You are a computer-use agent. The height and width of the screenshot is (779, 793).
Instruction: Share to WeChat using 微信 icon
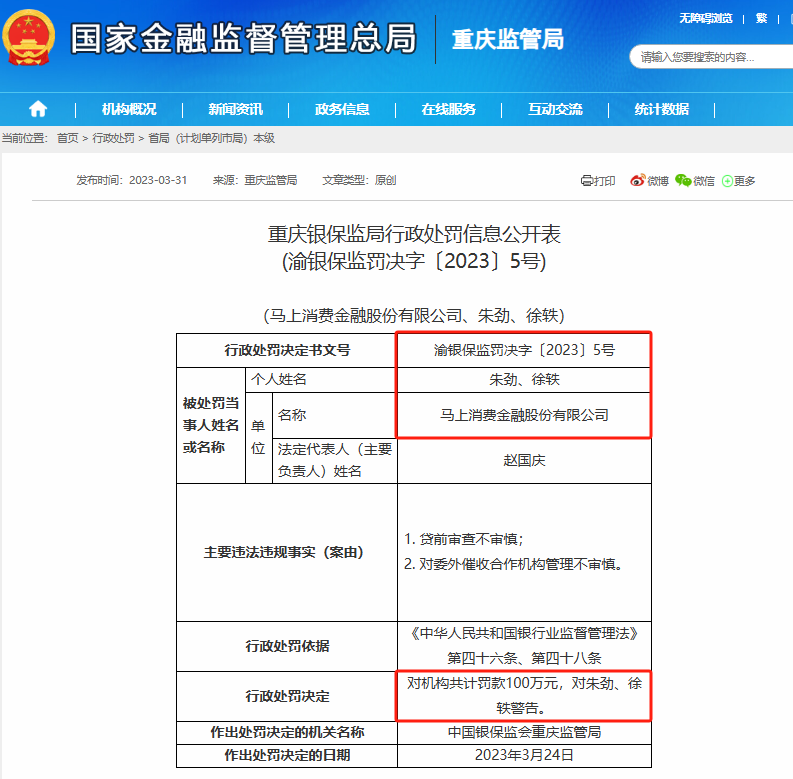pos(695,181)
